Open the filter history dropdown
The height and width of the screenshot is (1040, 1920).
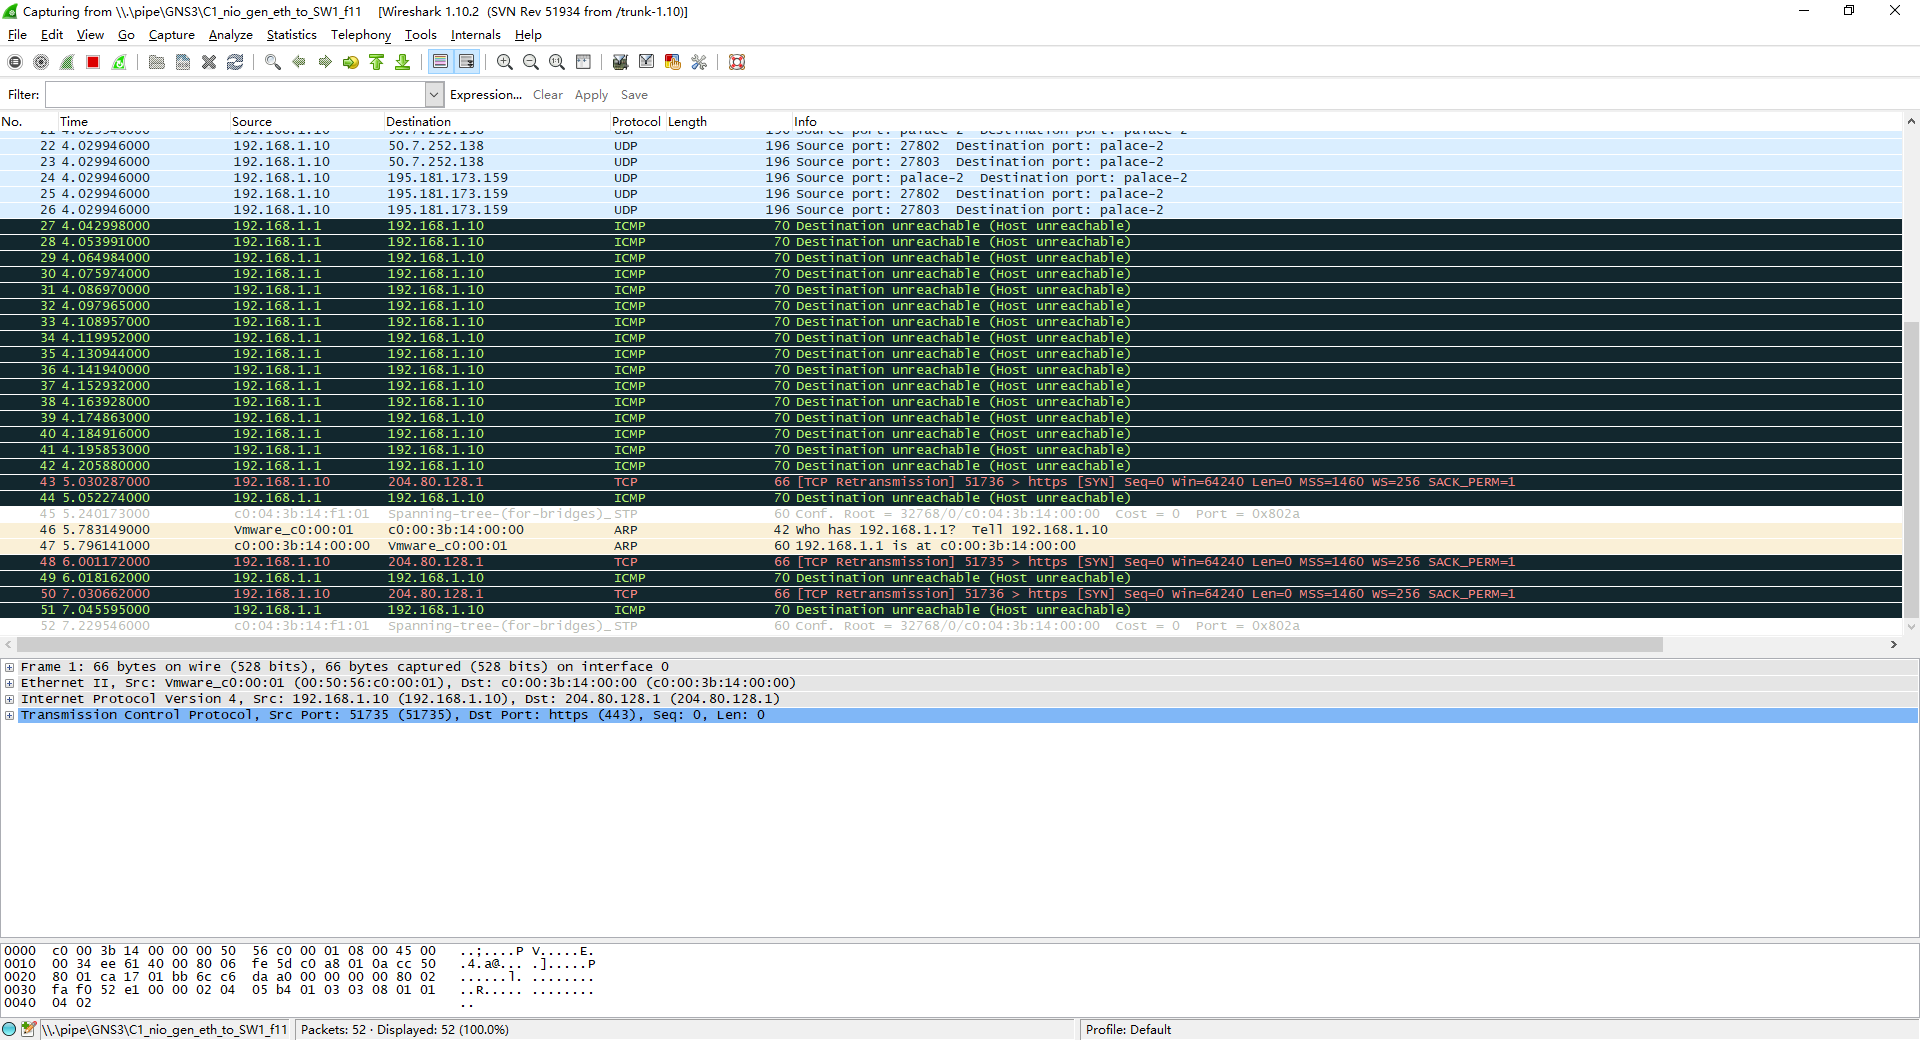434,95
